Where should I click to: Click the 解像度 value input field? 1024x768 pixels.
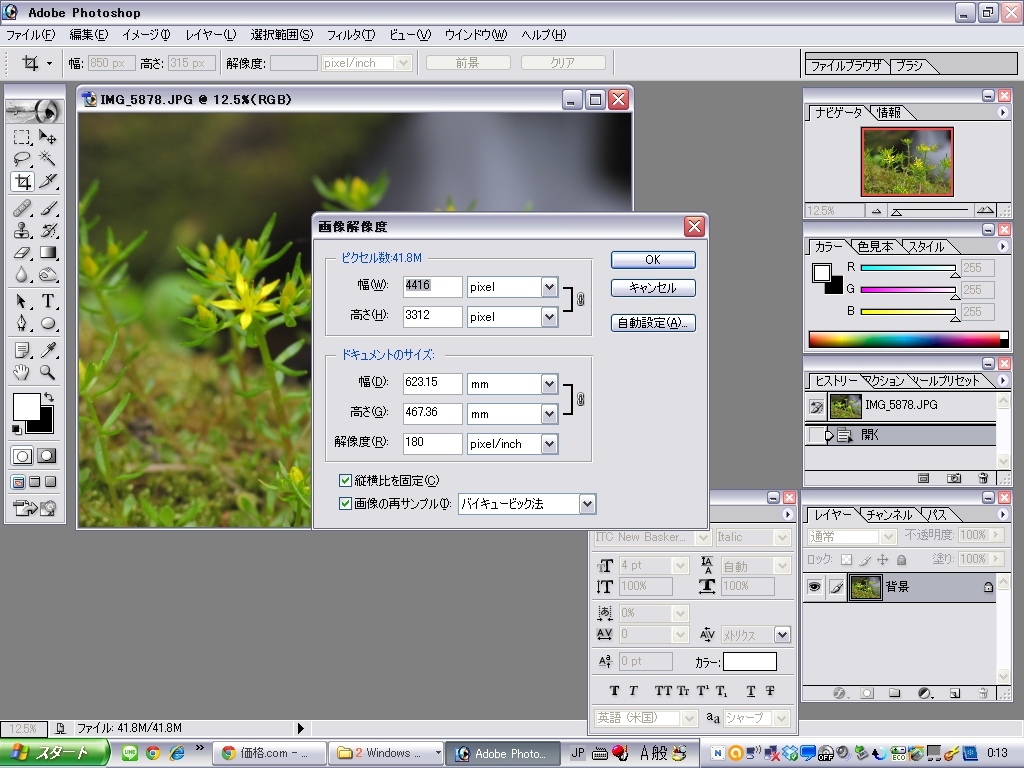click(432, 443)
